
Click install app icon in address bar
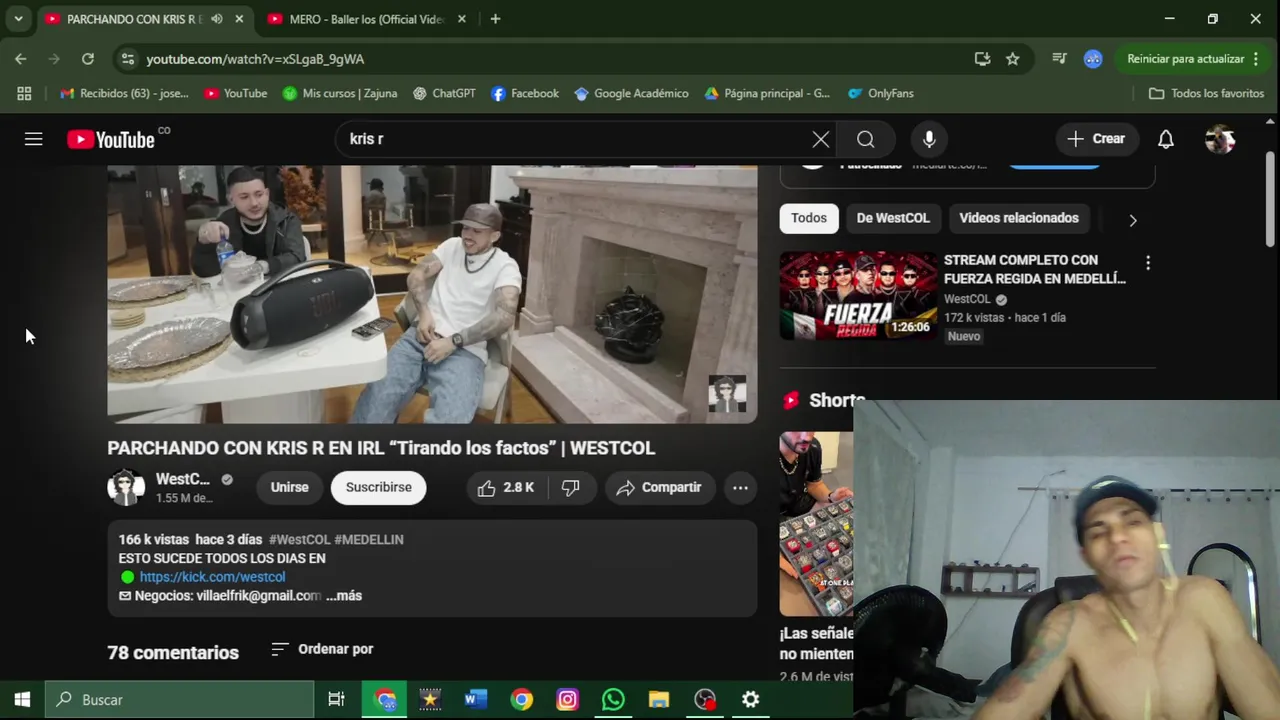pyautogui.click(x=983, y=59)
